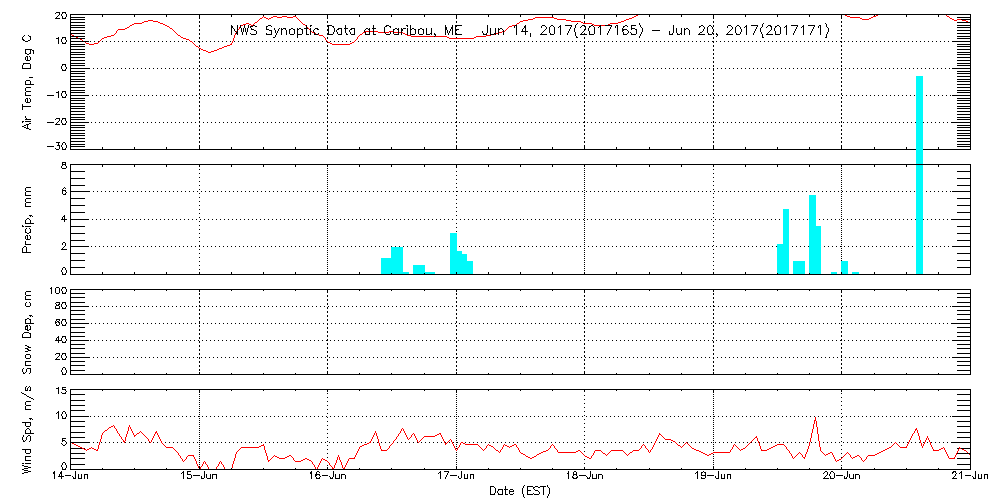Viewport: 1000px width, 500px height.
Task: Click the wind speed peak near 10 m/s
Action: tap(815, 418)
